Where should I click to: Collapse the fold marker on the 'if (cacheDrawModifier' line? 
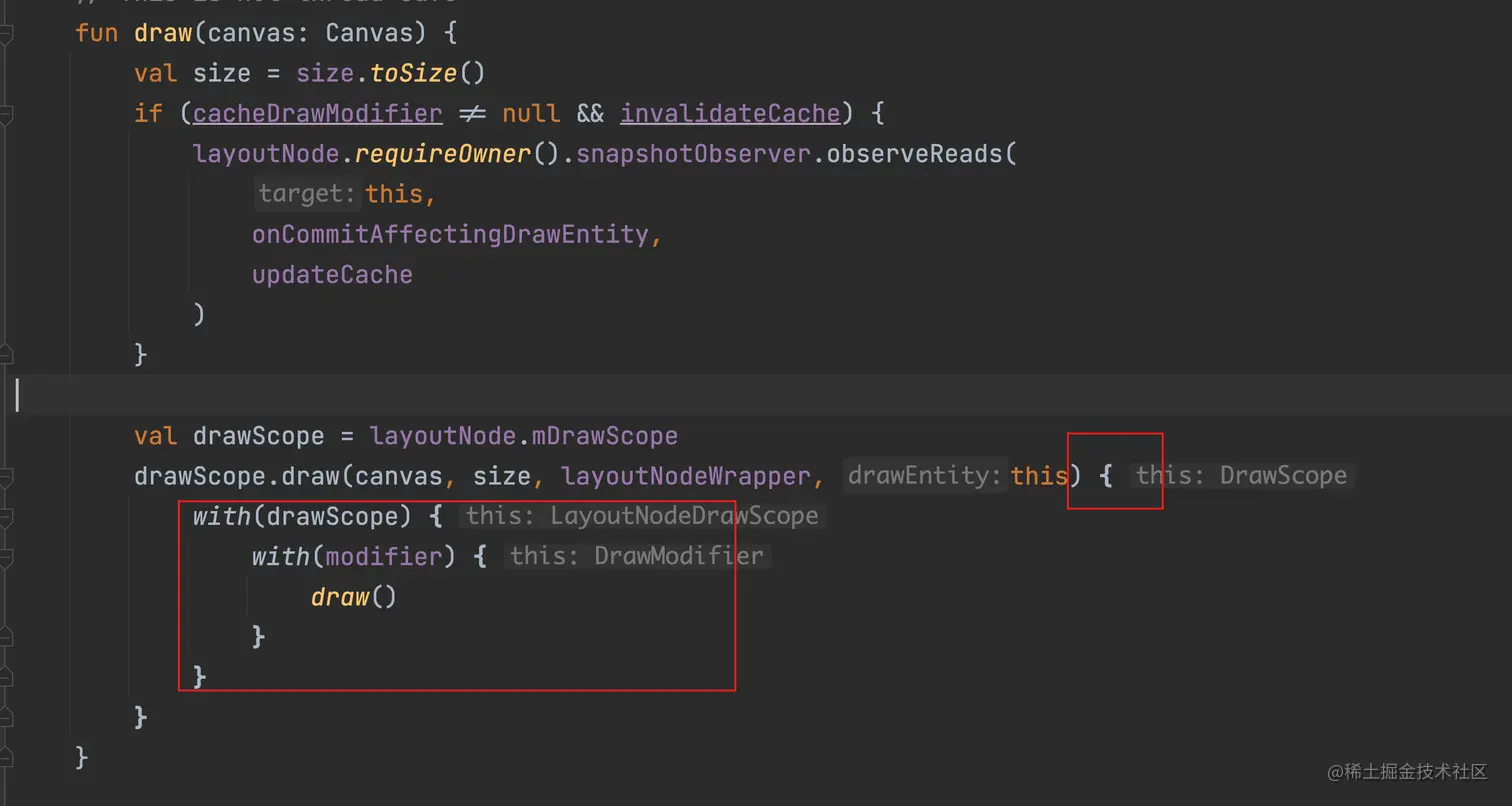(6, 115)
